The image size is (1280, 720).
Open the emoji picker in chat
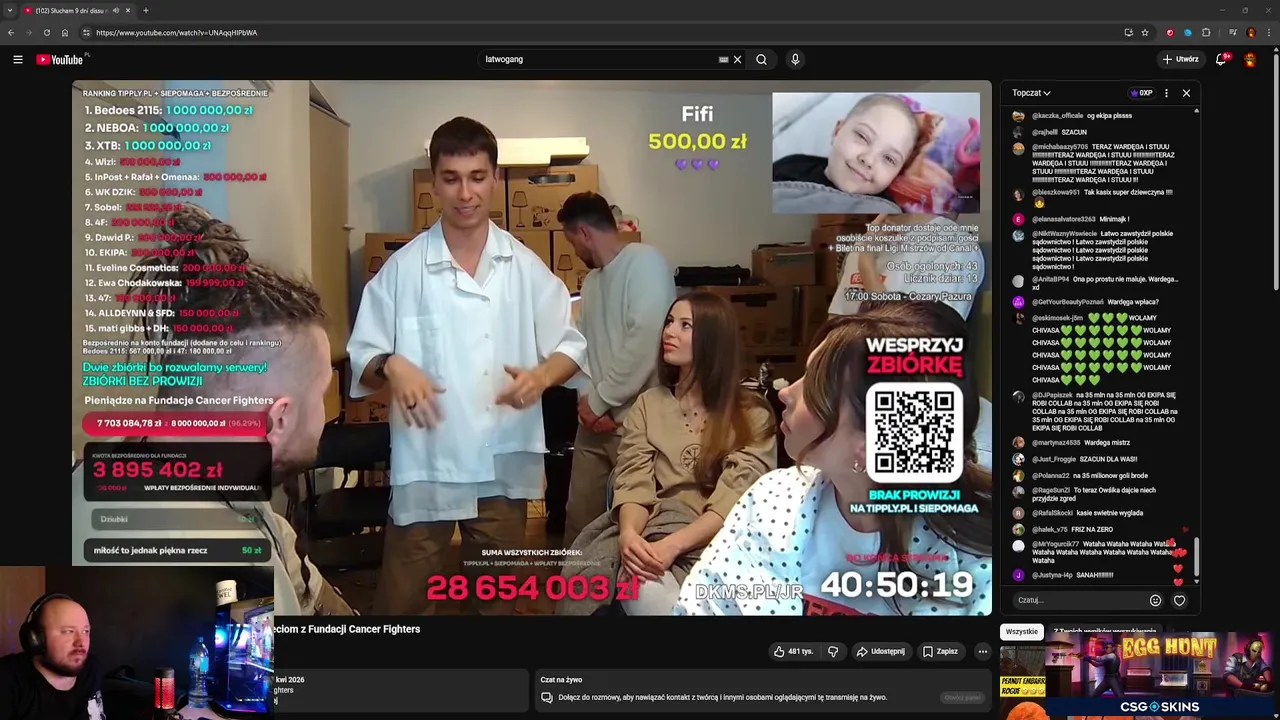tap(1155, 600)
